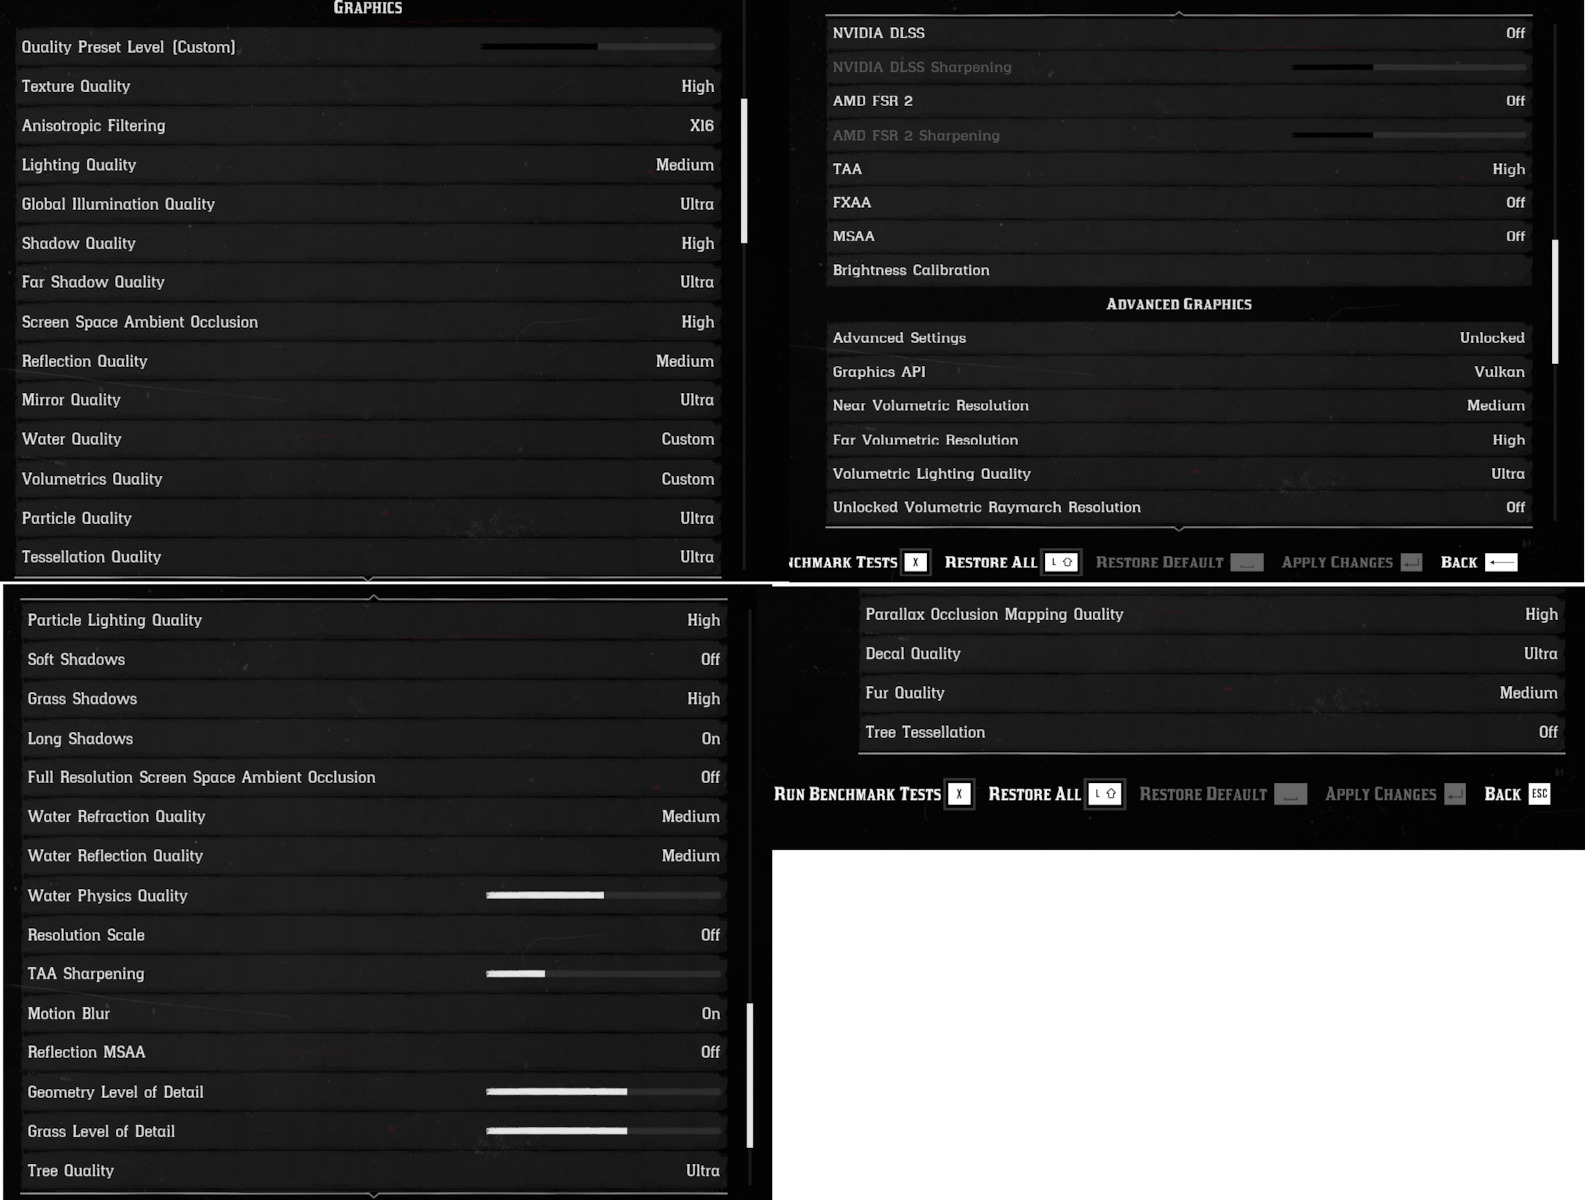The width and height of the screenshot is (1585, 1200).
Task: Select Far Shadow Quality row
Action: pos(368,283)
